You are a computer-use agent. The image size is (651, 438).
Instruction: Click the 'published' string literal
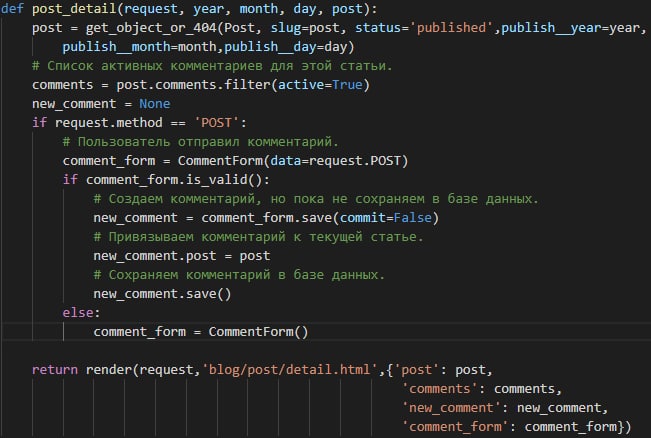coord(451,28)
